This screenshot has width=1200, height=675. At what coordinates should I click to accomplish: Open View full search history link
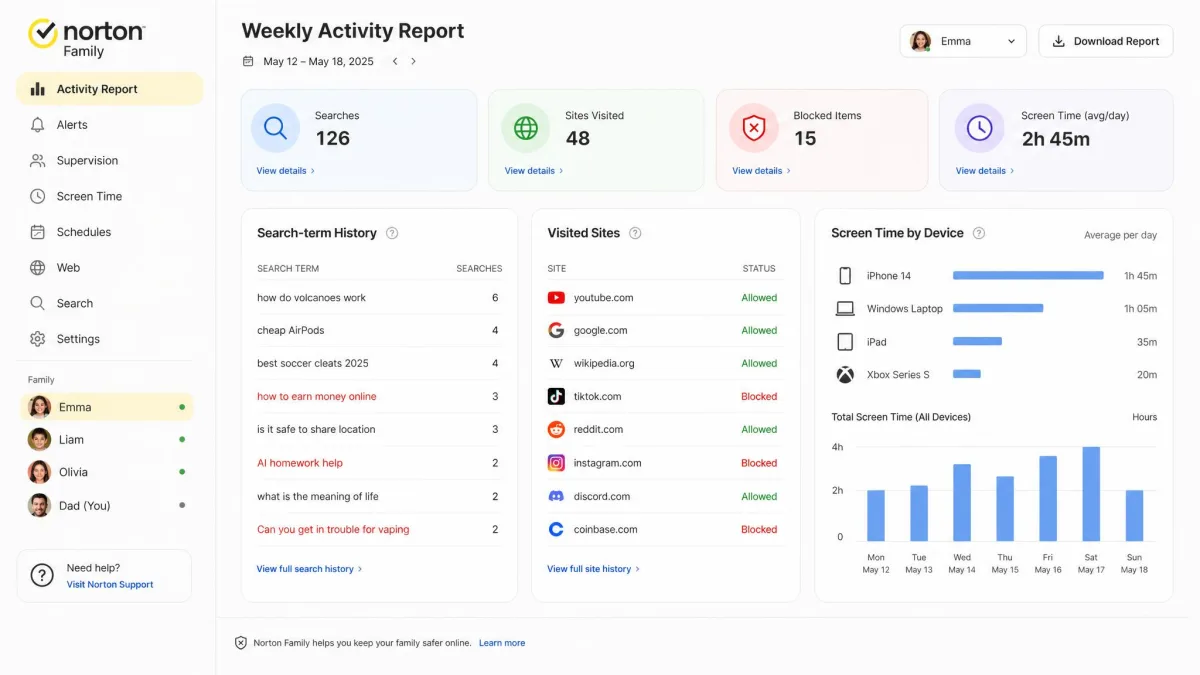pyautogui.click(x=309, y=569)
